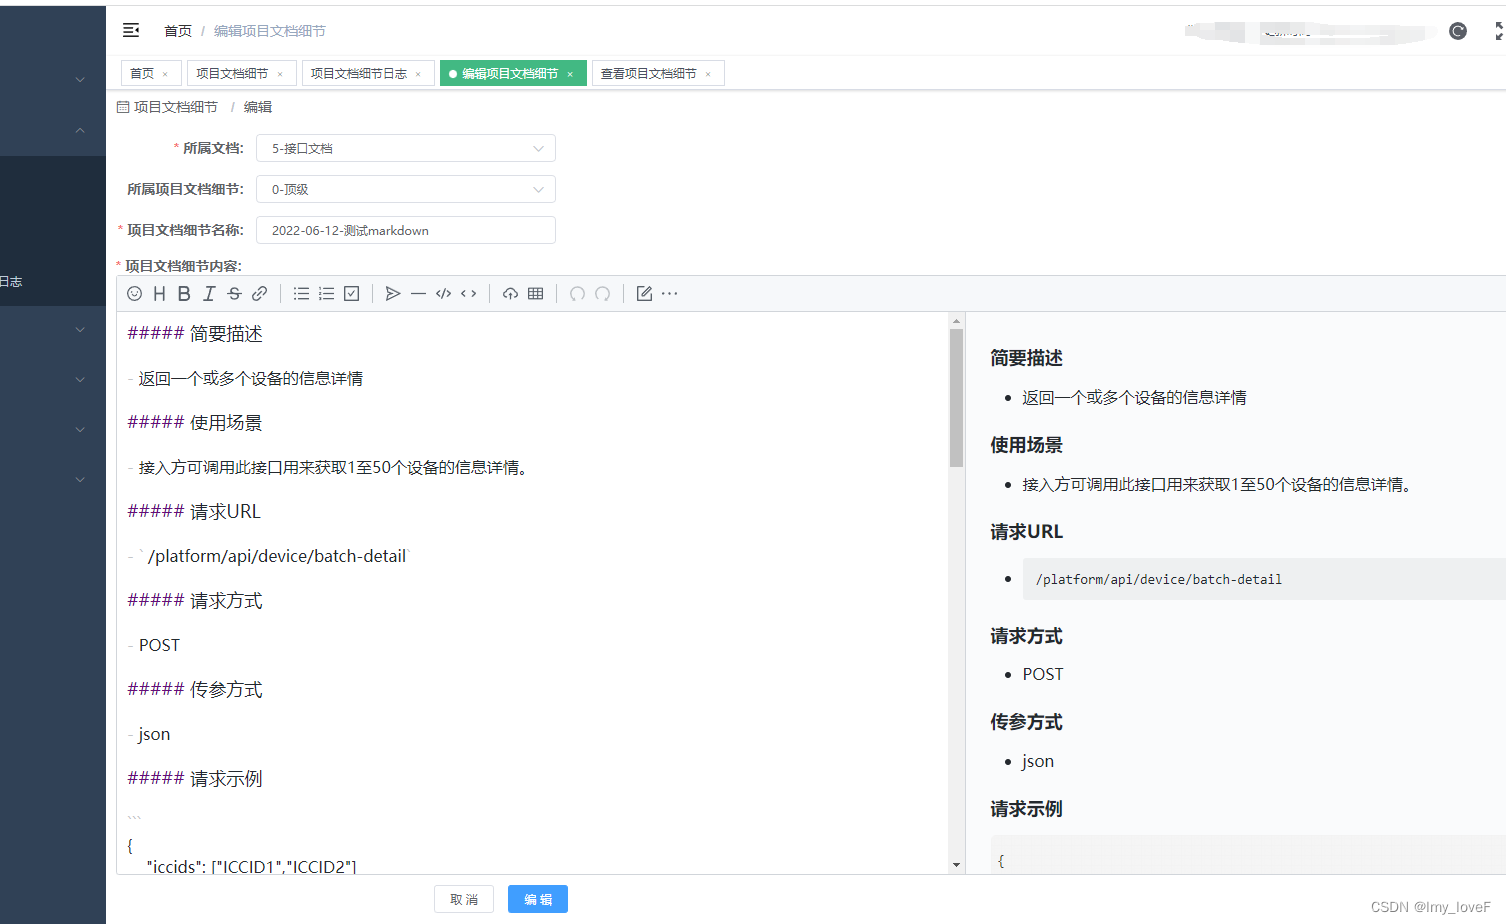The height and width of the screenshot is (924, 1506).
Task: Switch to the 查看项目文档细节 tab
Action: [648, 72]
